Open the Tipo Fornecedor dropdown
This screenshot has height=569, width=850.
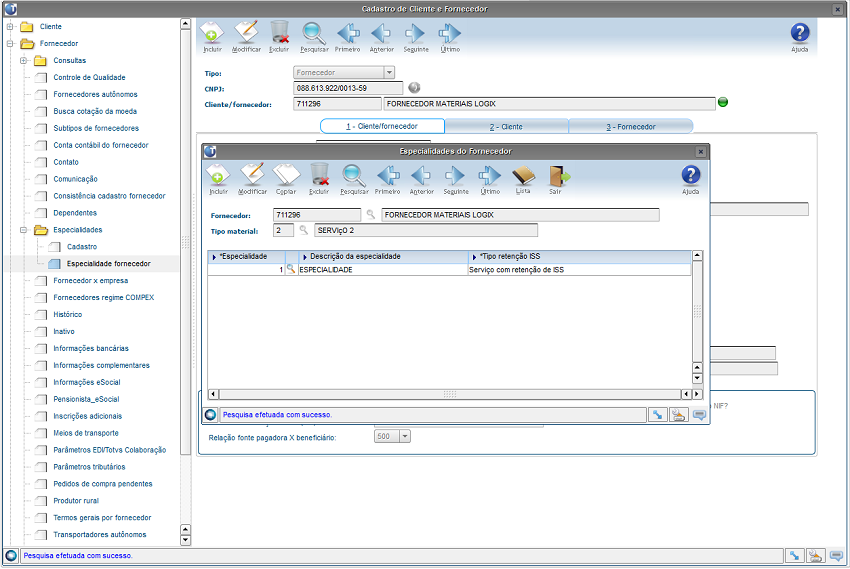tap(389, 72)
